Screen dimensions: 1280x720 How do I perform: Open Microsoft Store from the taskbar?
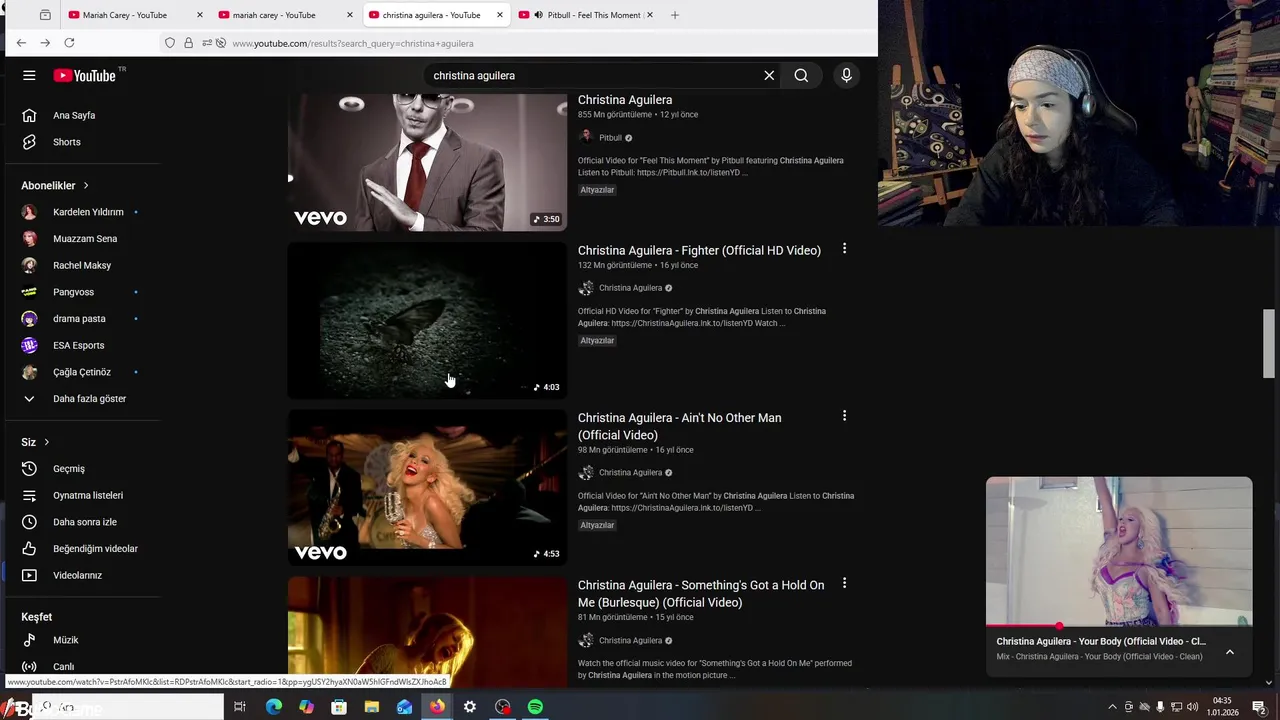tap(339, 707)
